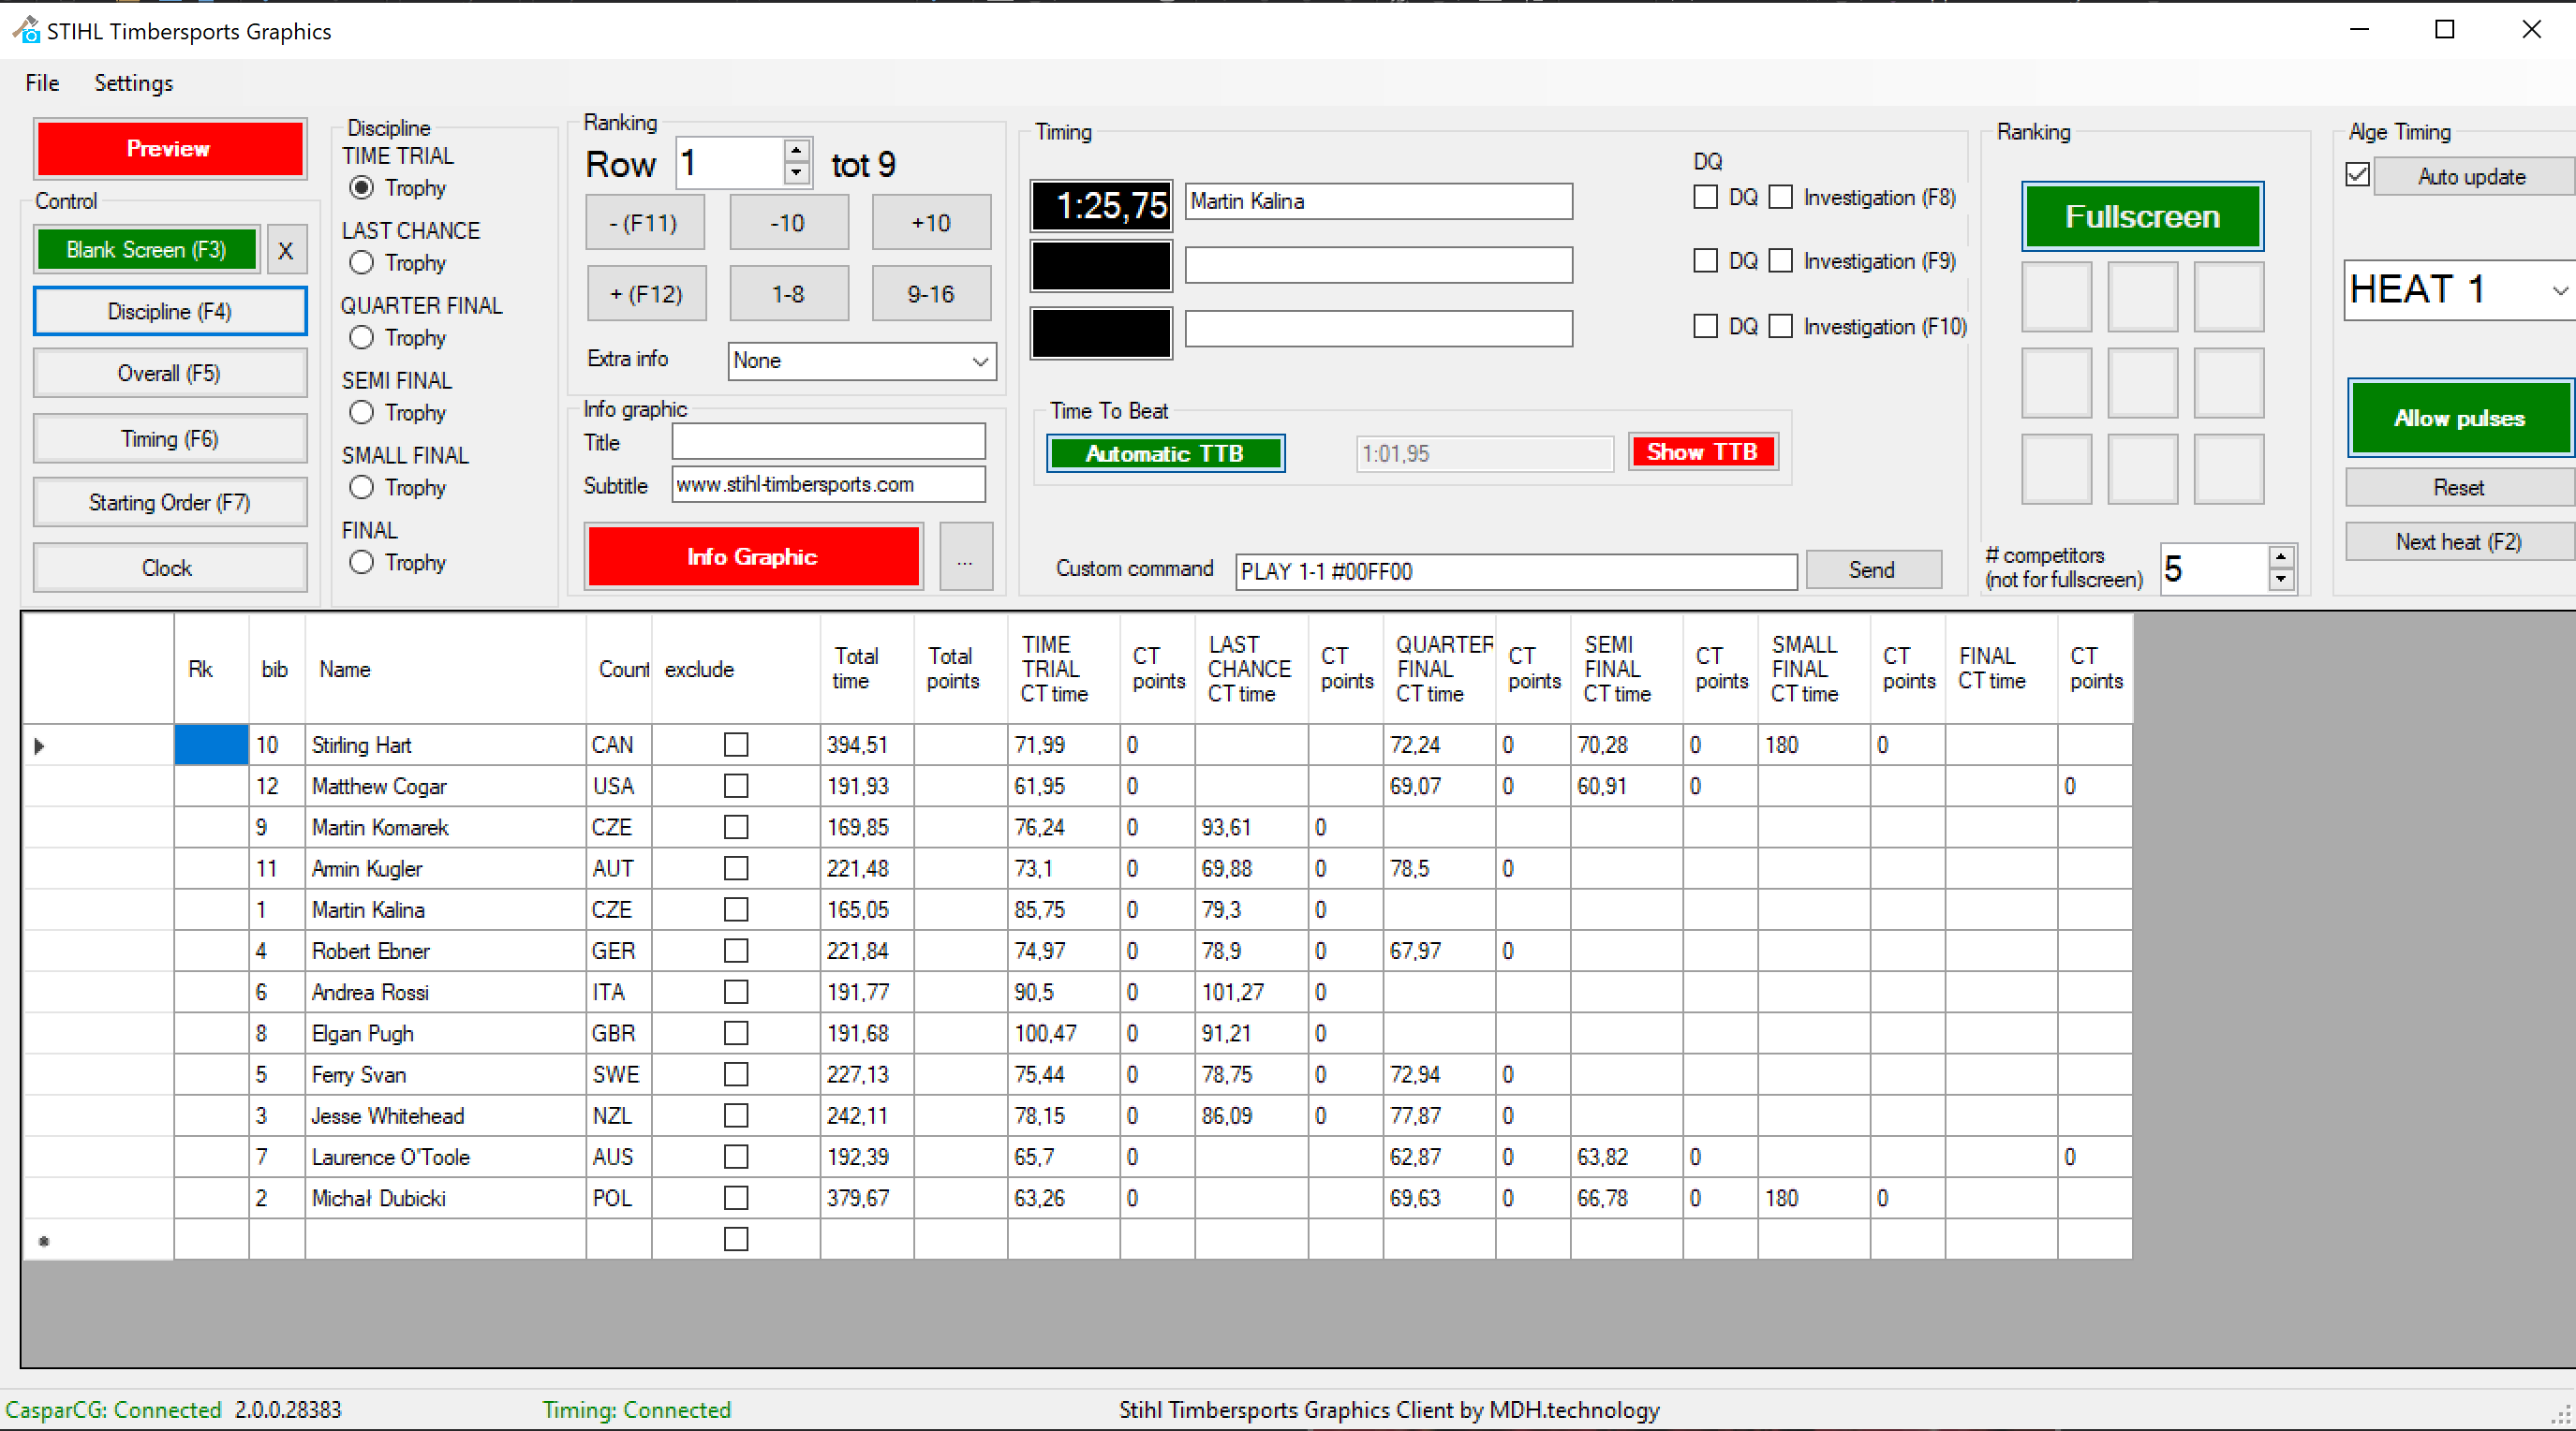Expand the HEAT 1 dropdown
The width and height of the screenshot is (2576, 1431).
click(x=2558, y=291)
